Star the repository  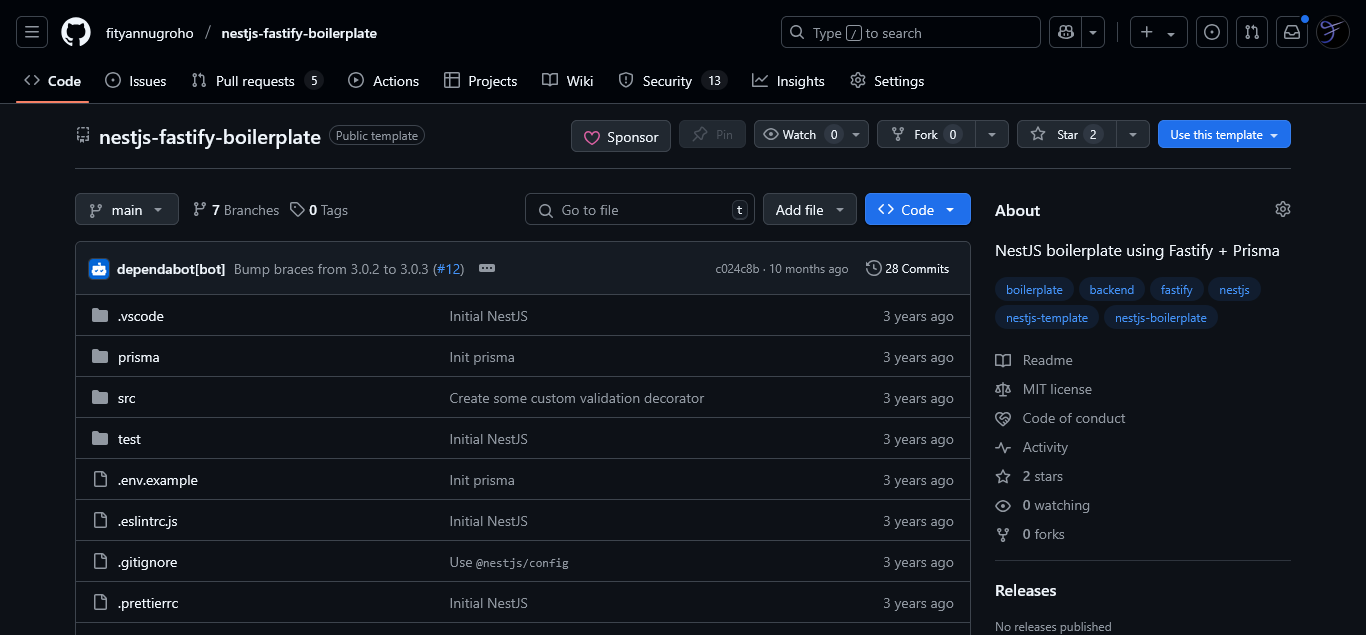[x=1066, y=134]
